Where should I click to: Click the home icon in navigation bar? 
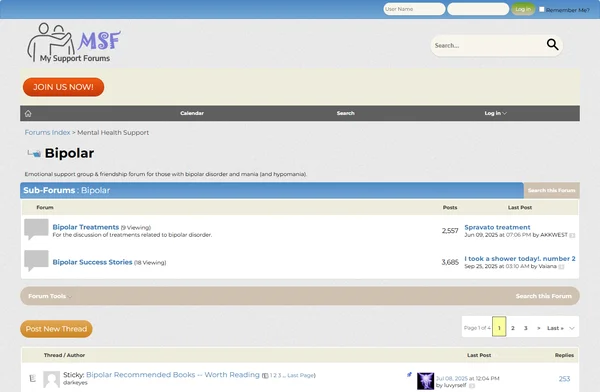tap(28, 113)
